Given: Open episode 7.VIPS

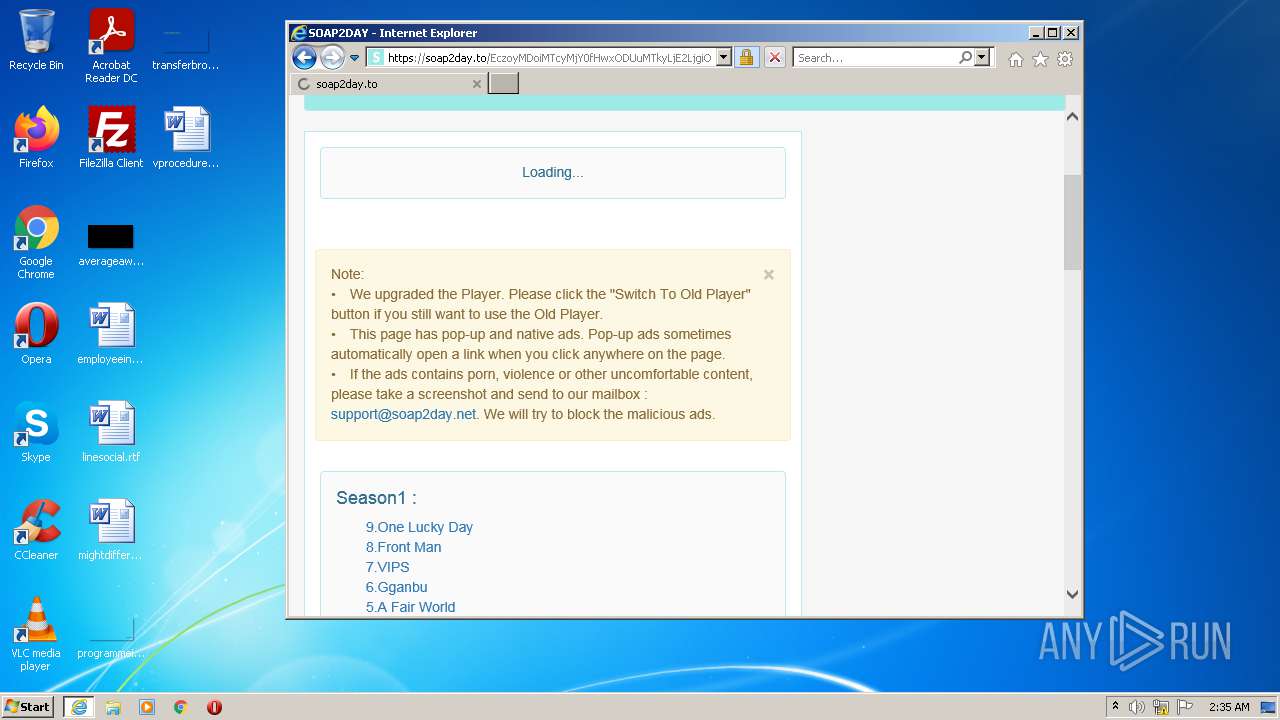Looking at the screenshot, I should click(x=387, y=567).
